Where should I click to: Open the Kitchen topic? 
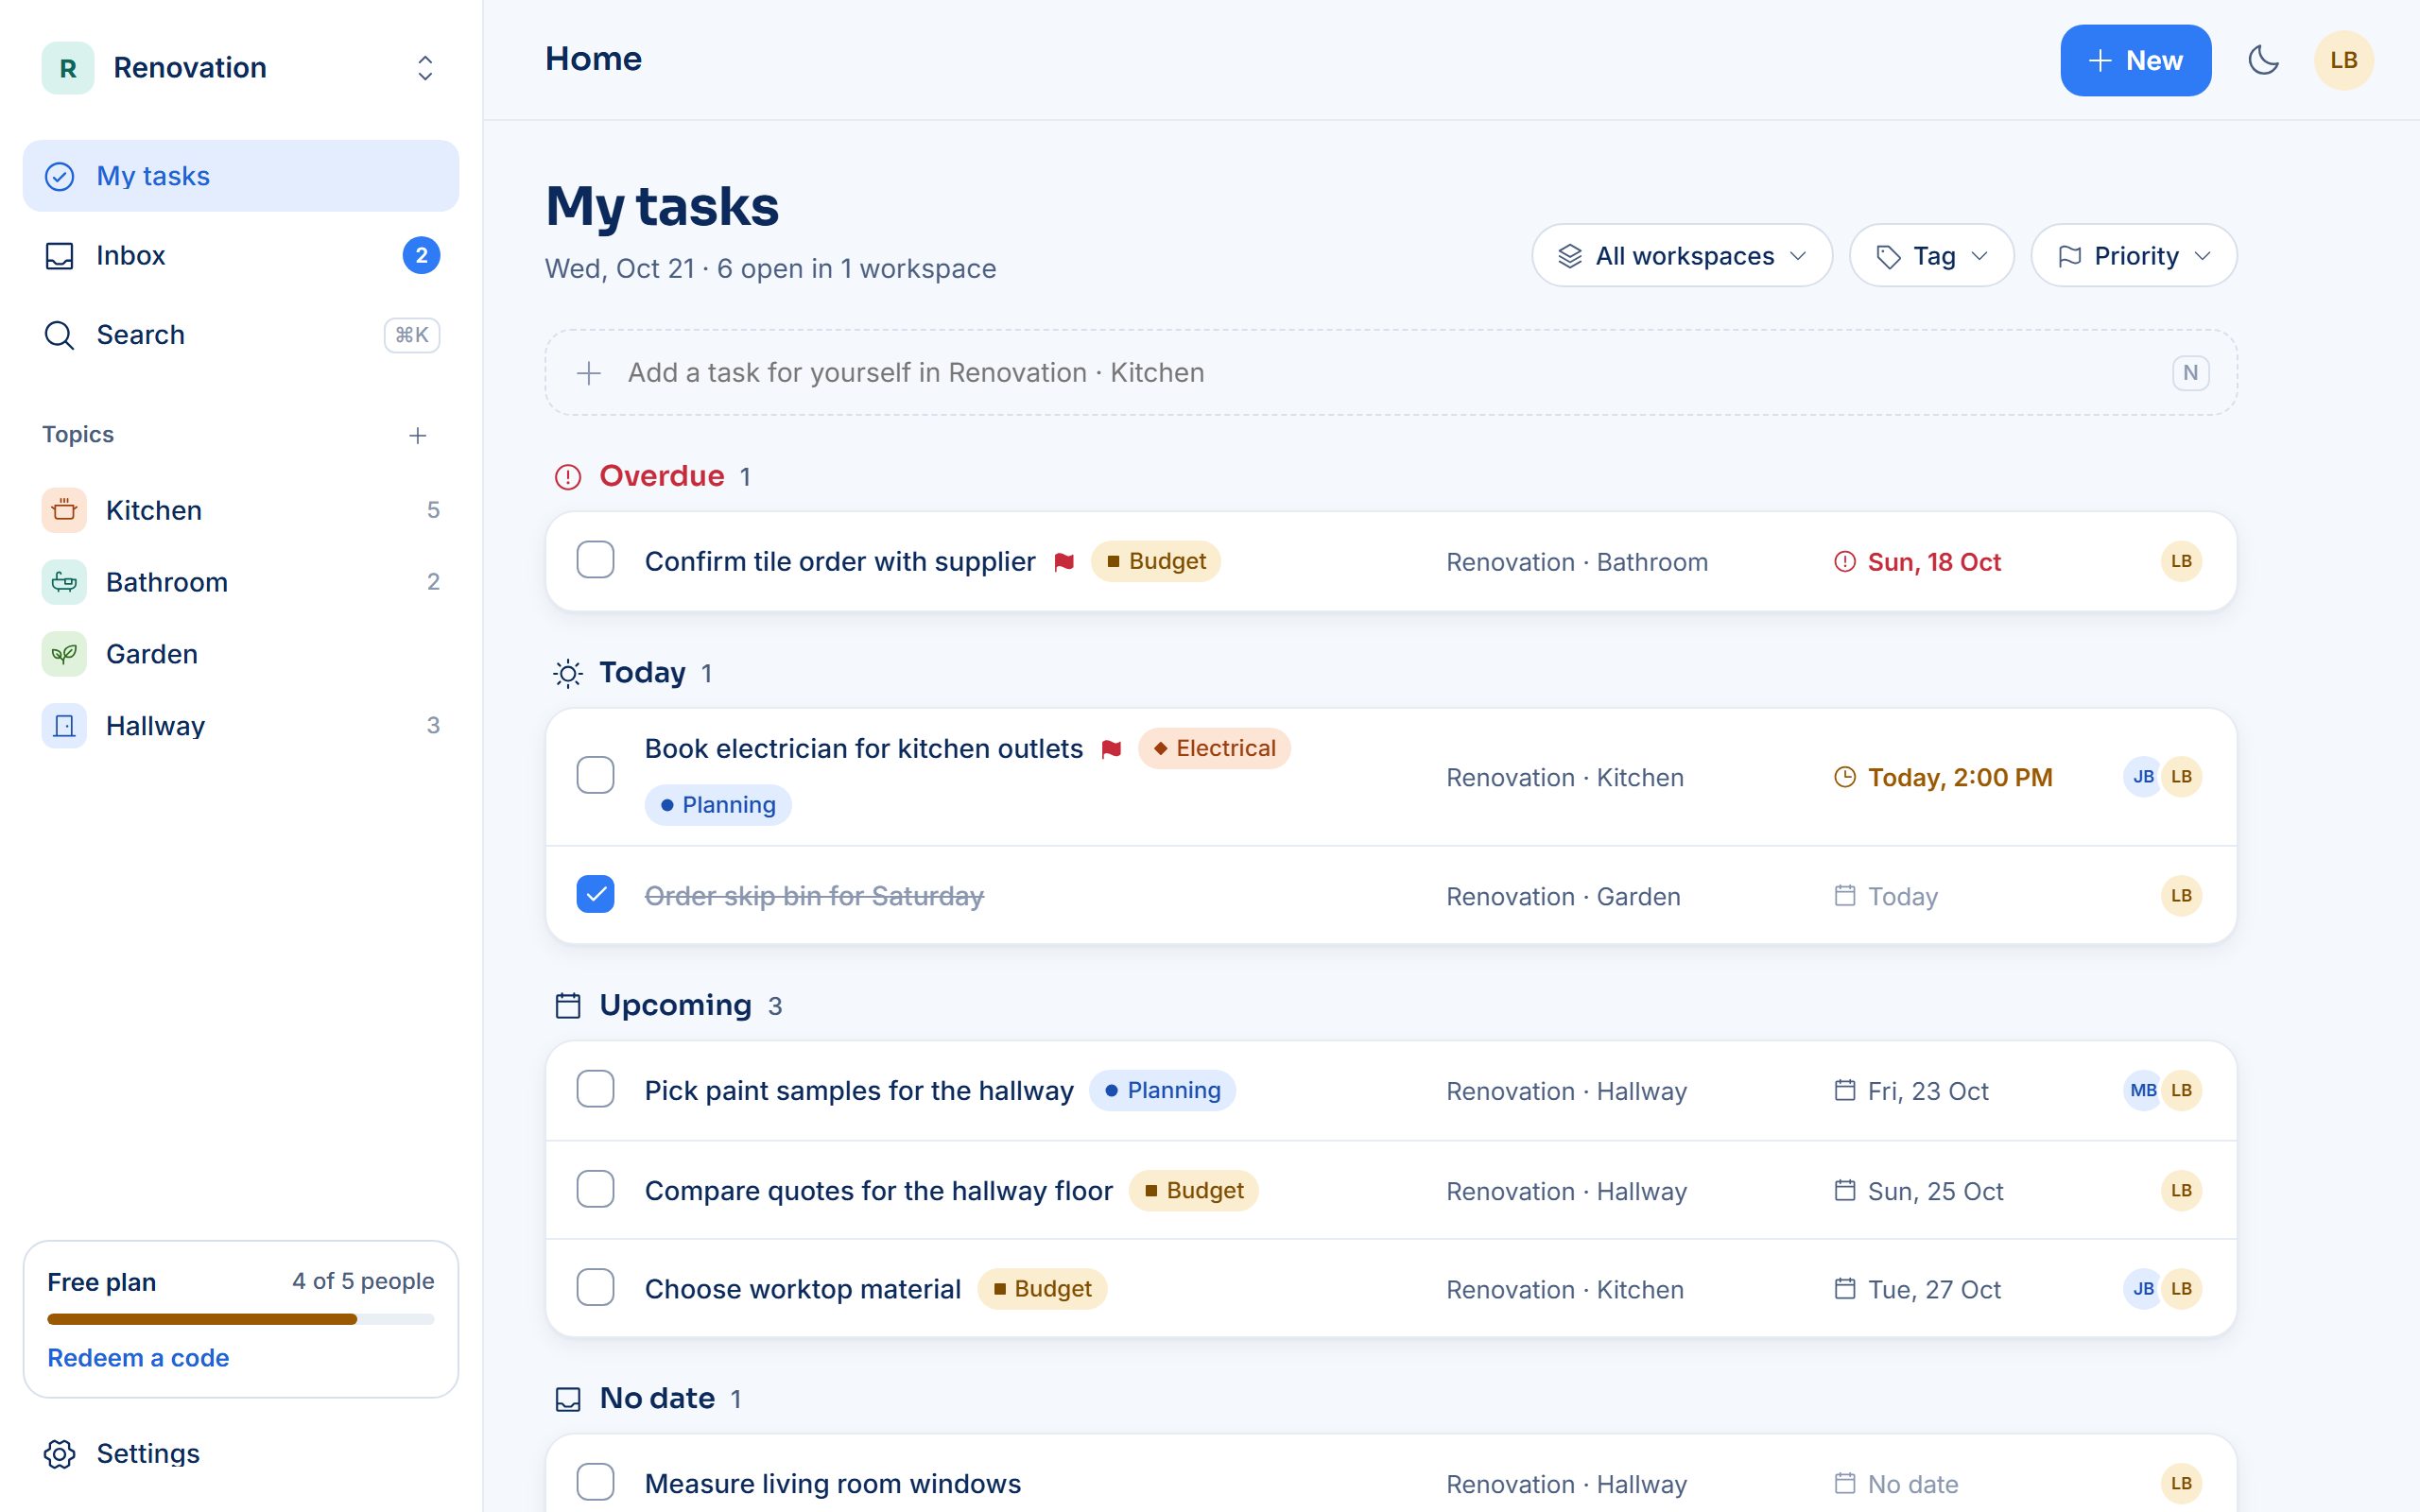click(241, 510)
